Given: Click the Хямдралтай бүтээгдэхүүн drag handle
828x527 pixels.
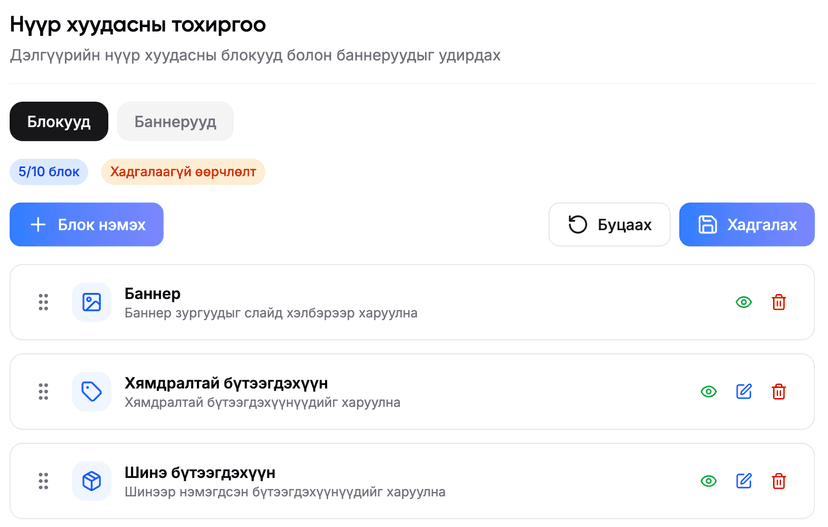Looking at the screenshot, I should (43, 392).
